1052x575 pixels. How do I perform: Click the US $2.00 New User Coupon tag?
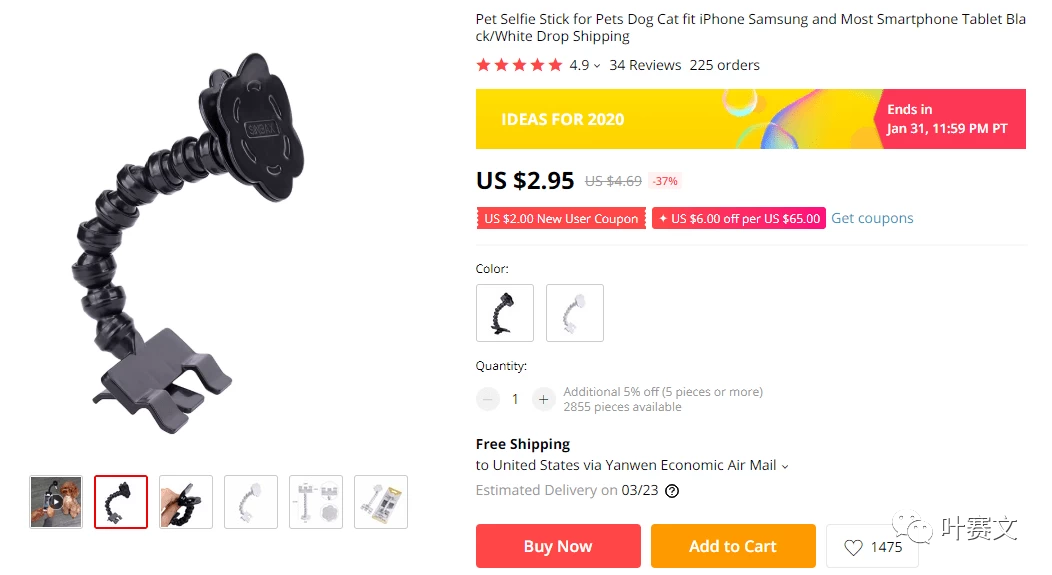click(x=561, y=219)
